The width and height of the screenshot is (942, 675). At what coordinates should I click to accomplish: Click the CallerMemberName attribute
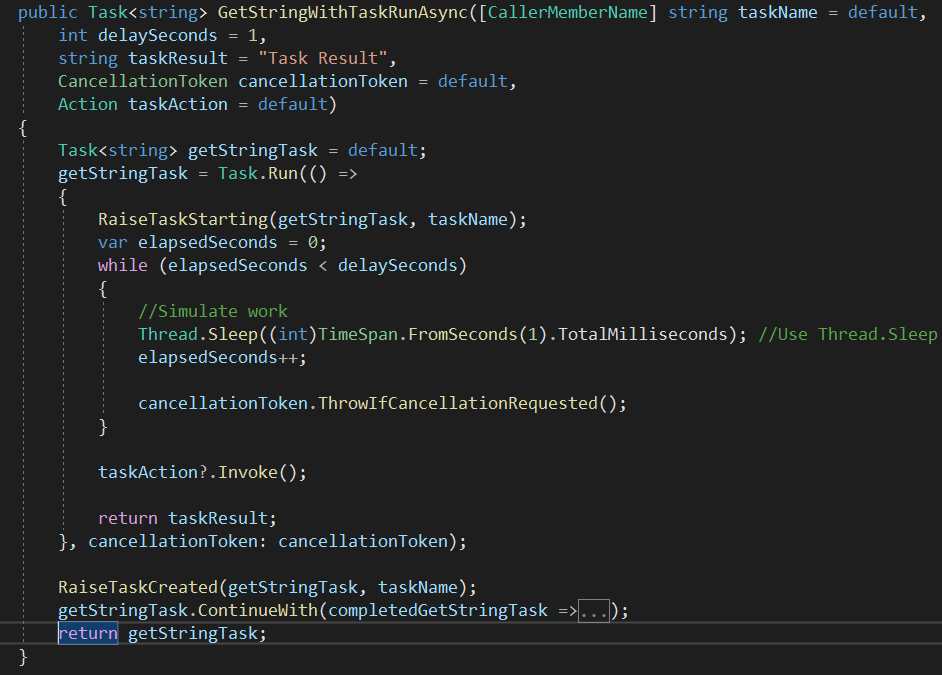point(568,13)
